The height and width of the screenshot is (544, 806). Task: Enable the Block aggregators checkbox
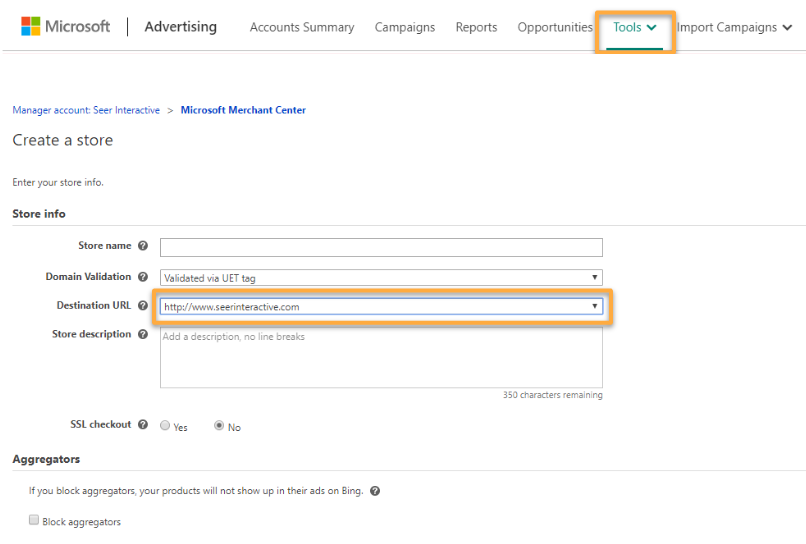(x=34, y=521)
